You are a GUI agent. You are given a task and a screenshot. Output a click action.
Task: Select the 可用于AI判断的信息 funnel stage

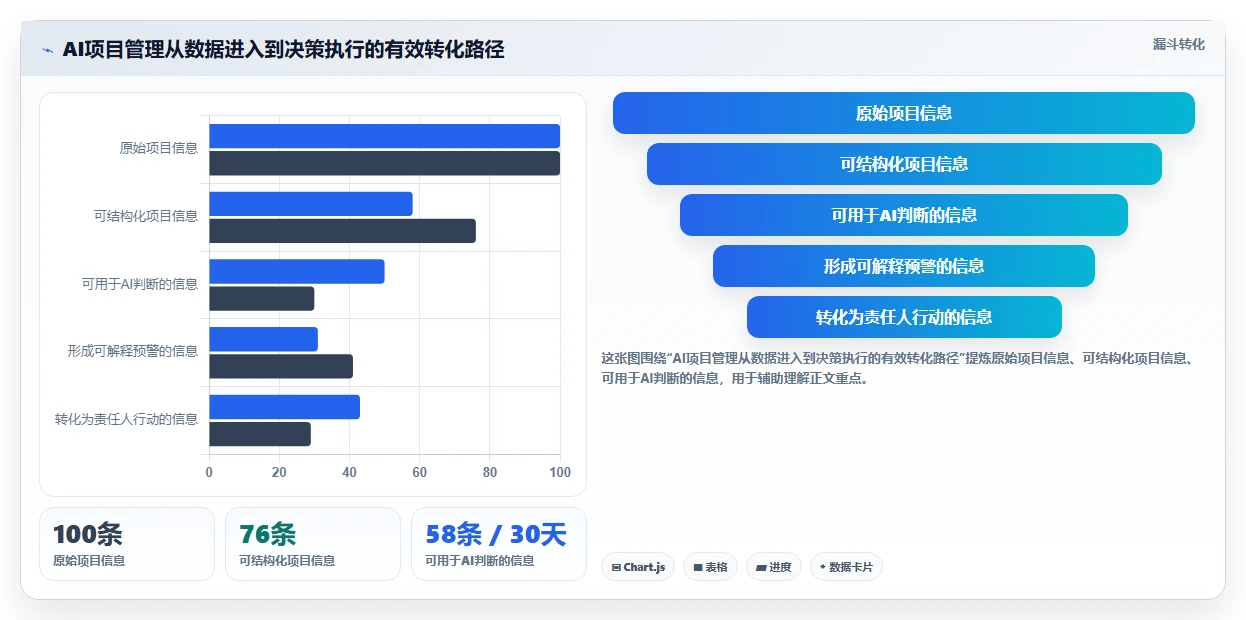click(x=904, y=215)
